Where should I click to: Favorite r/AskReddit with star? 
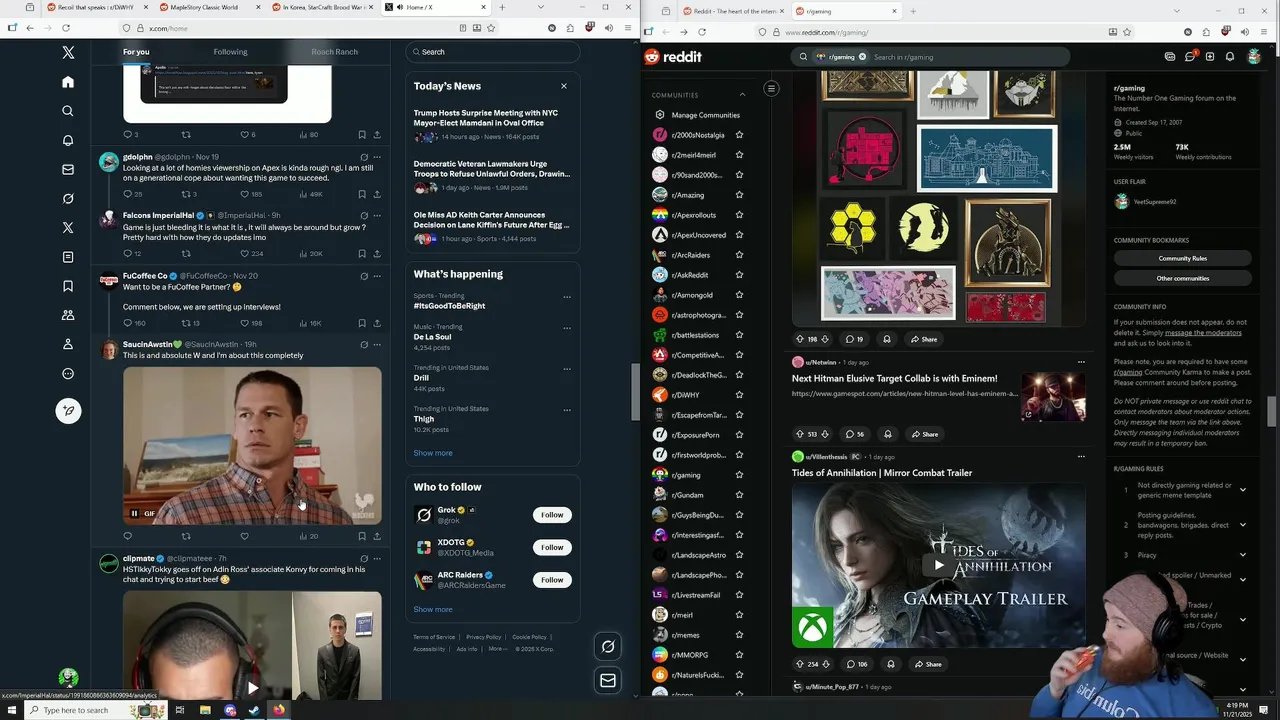point(739,275)
